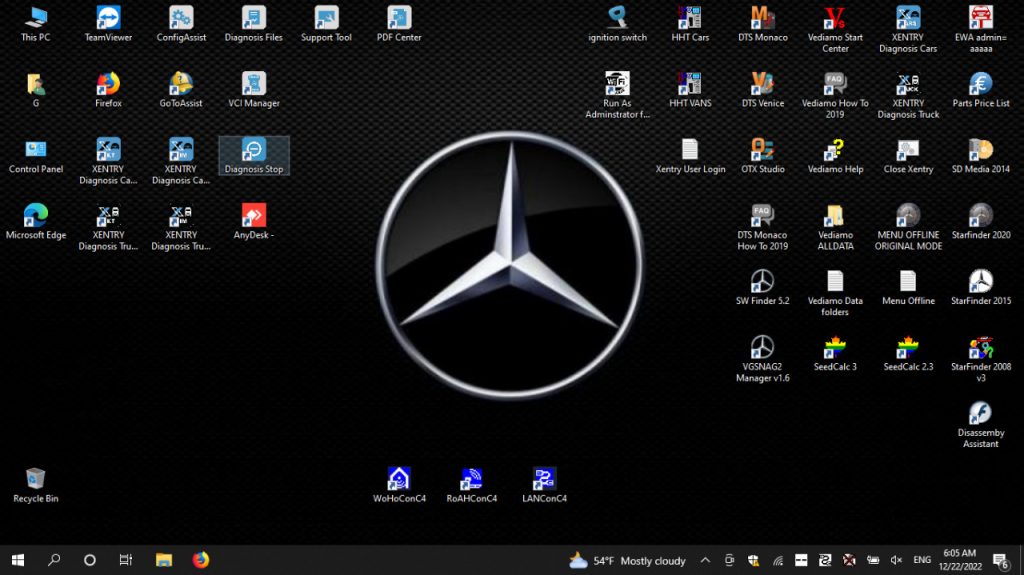
Task: Select RoAHConC4 desktop icon
Action: pos(472,485)
